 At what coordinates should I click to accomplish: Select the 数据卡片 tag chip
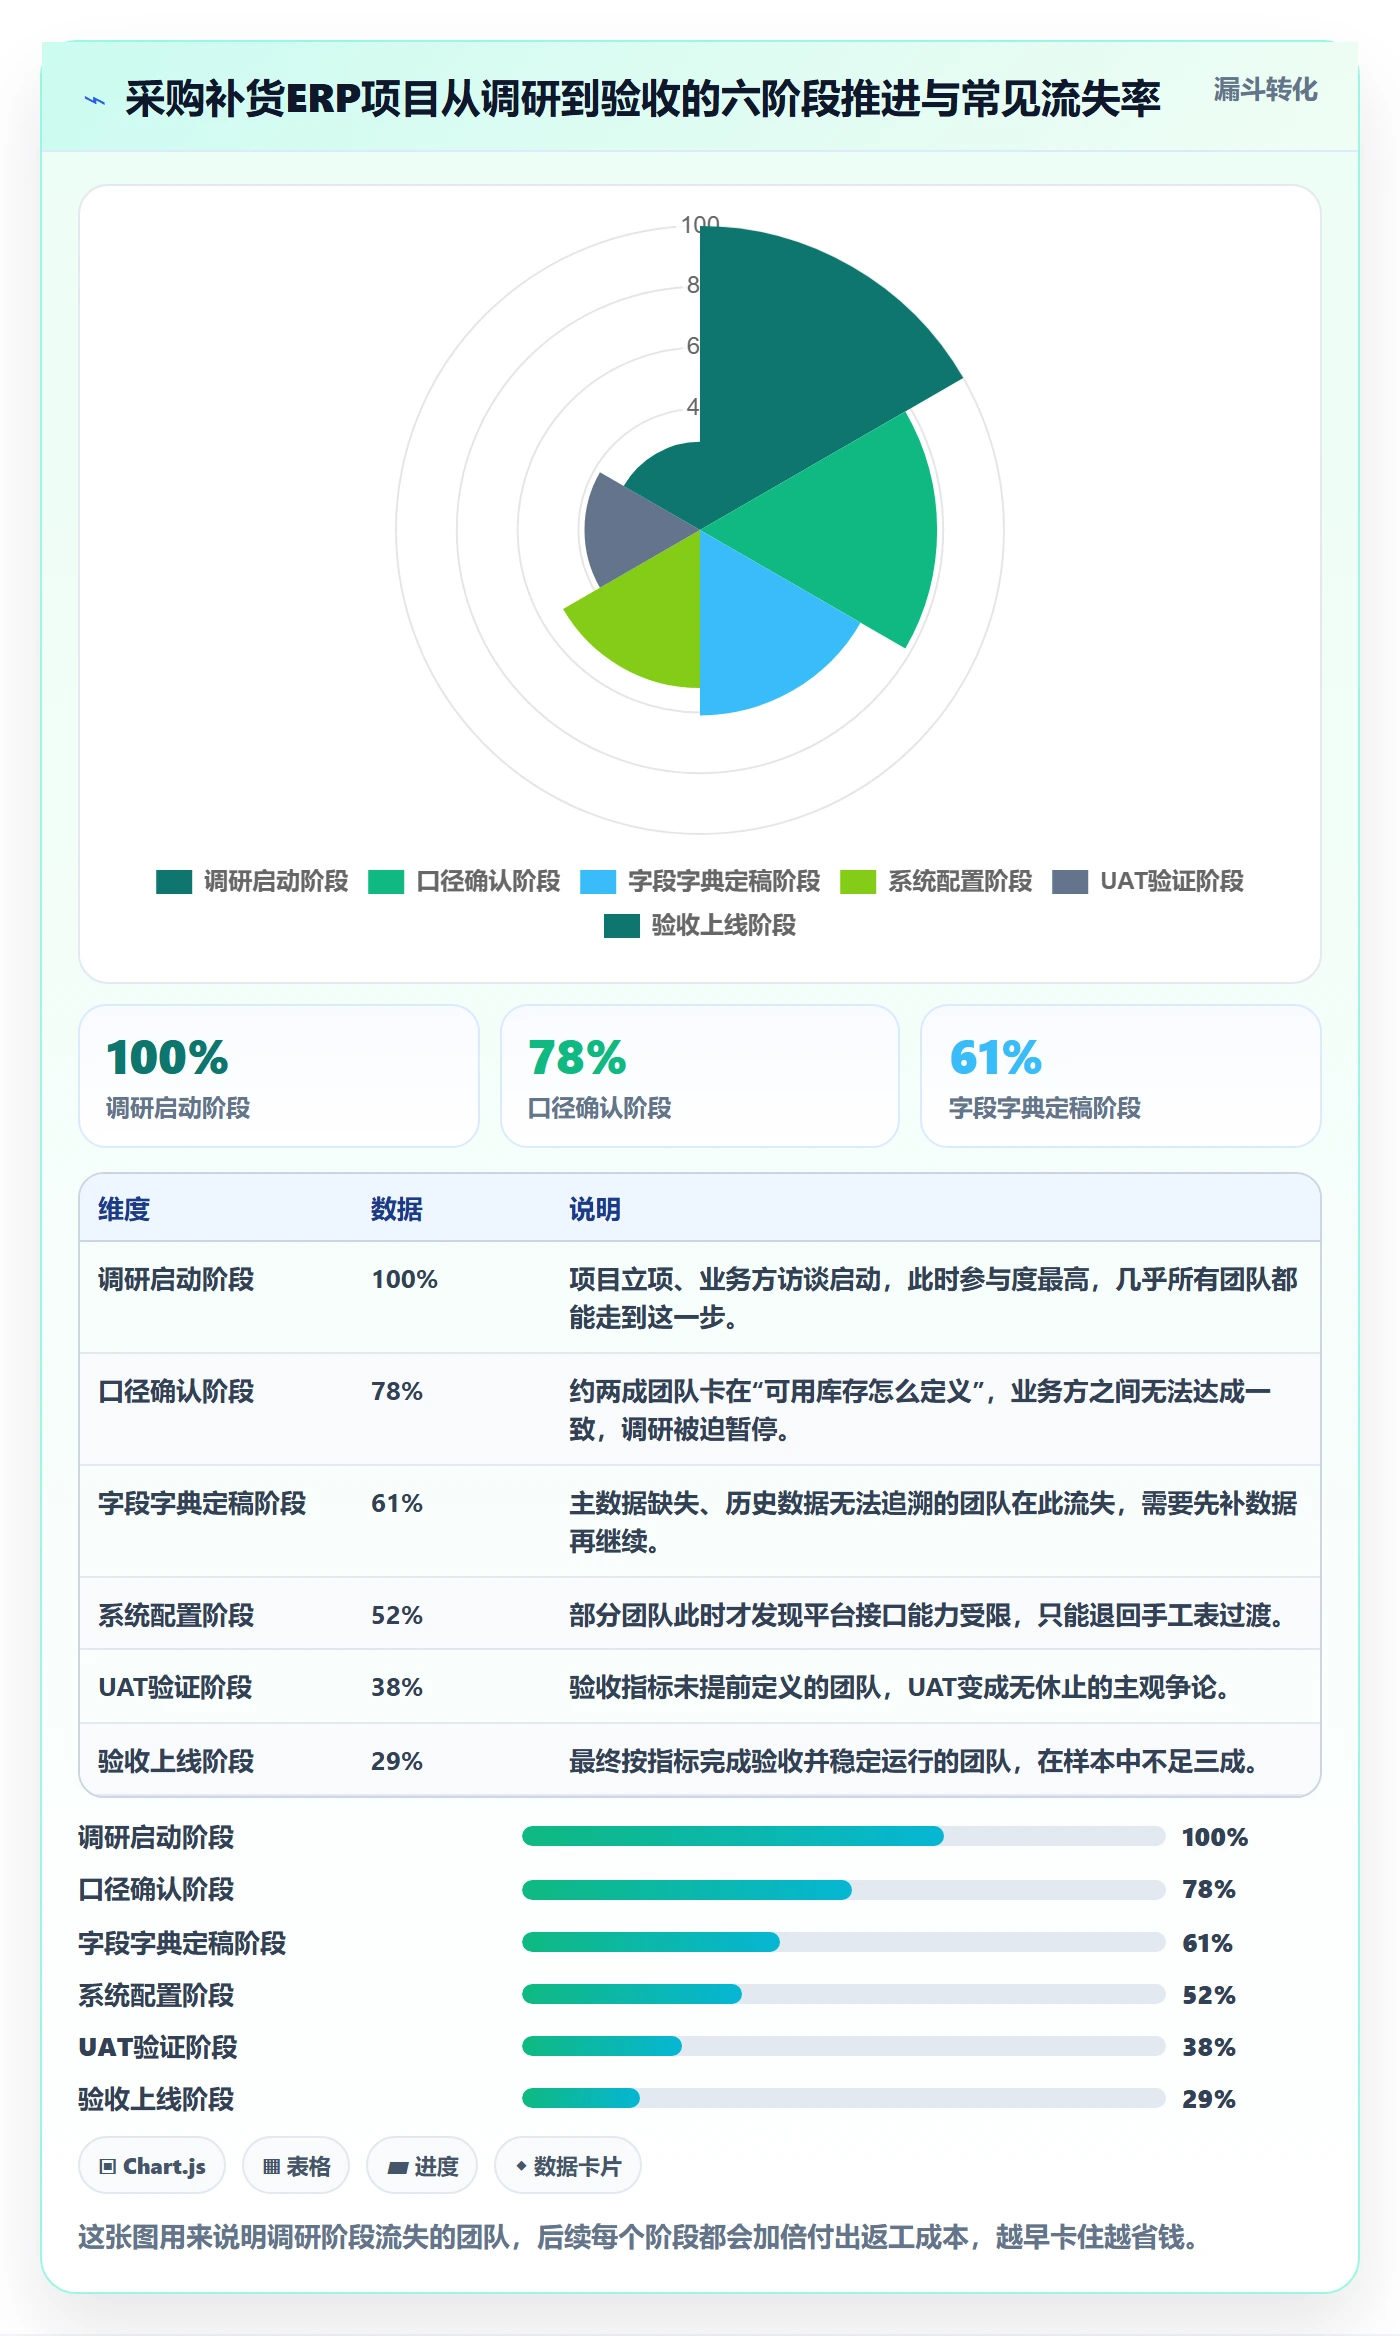click(x=568, y=2166)
